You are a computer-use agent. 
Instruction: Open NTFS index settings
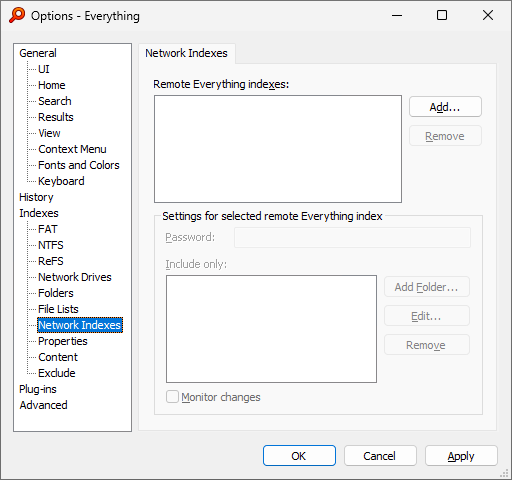(51, 245)
